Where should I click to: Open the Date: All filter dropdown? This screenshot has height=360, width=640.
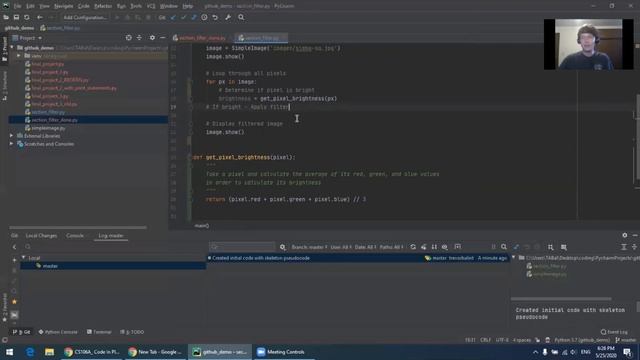tap(365, 247)
